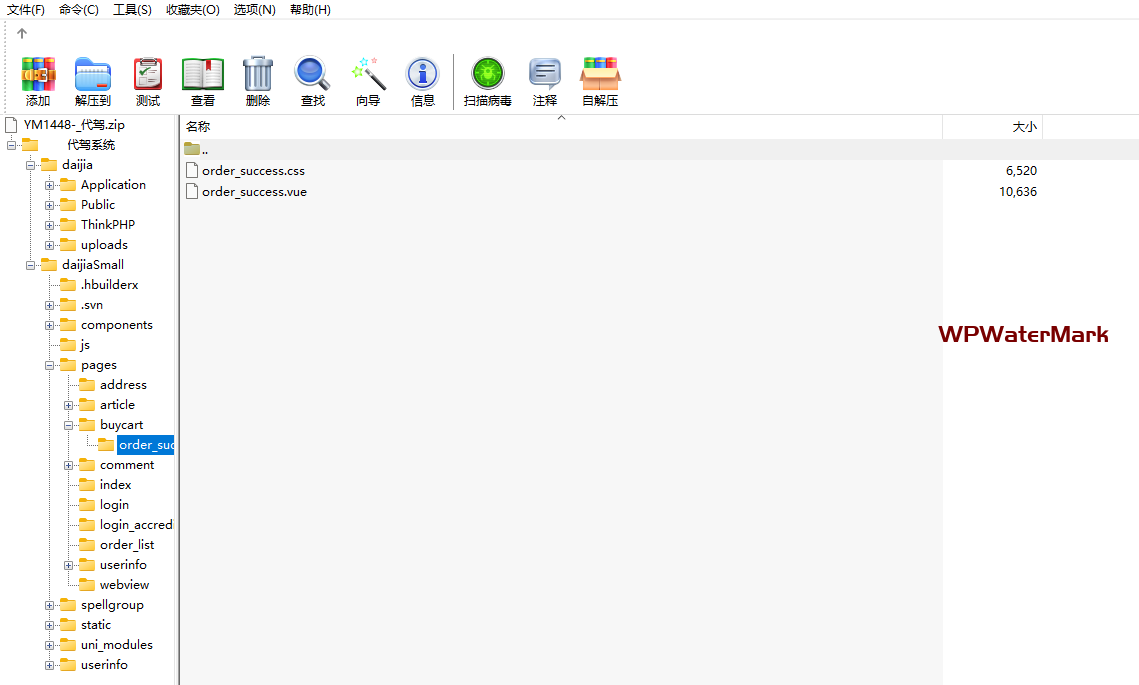Open the 收藏夹(O) favorites menu

coord(192,10)
